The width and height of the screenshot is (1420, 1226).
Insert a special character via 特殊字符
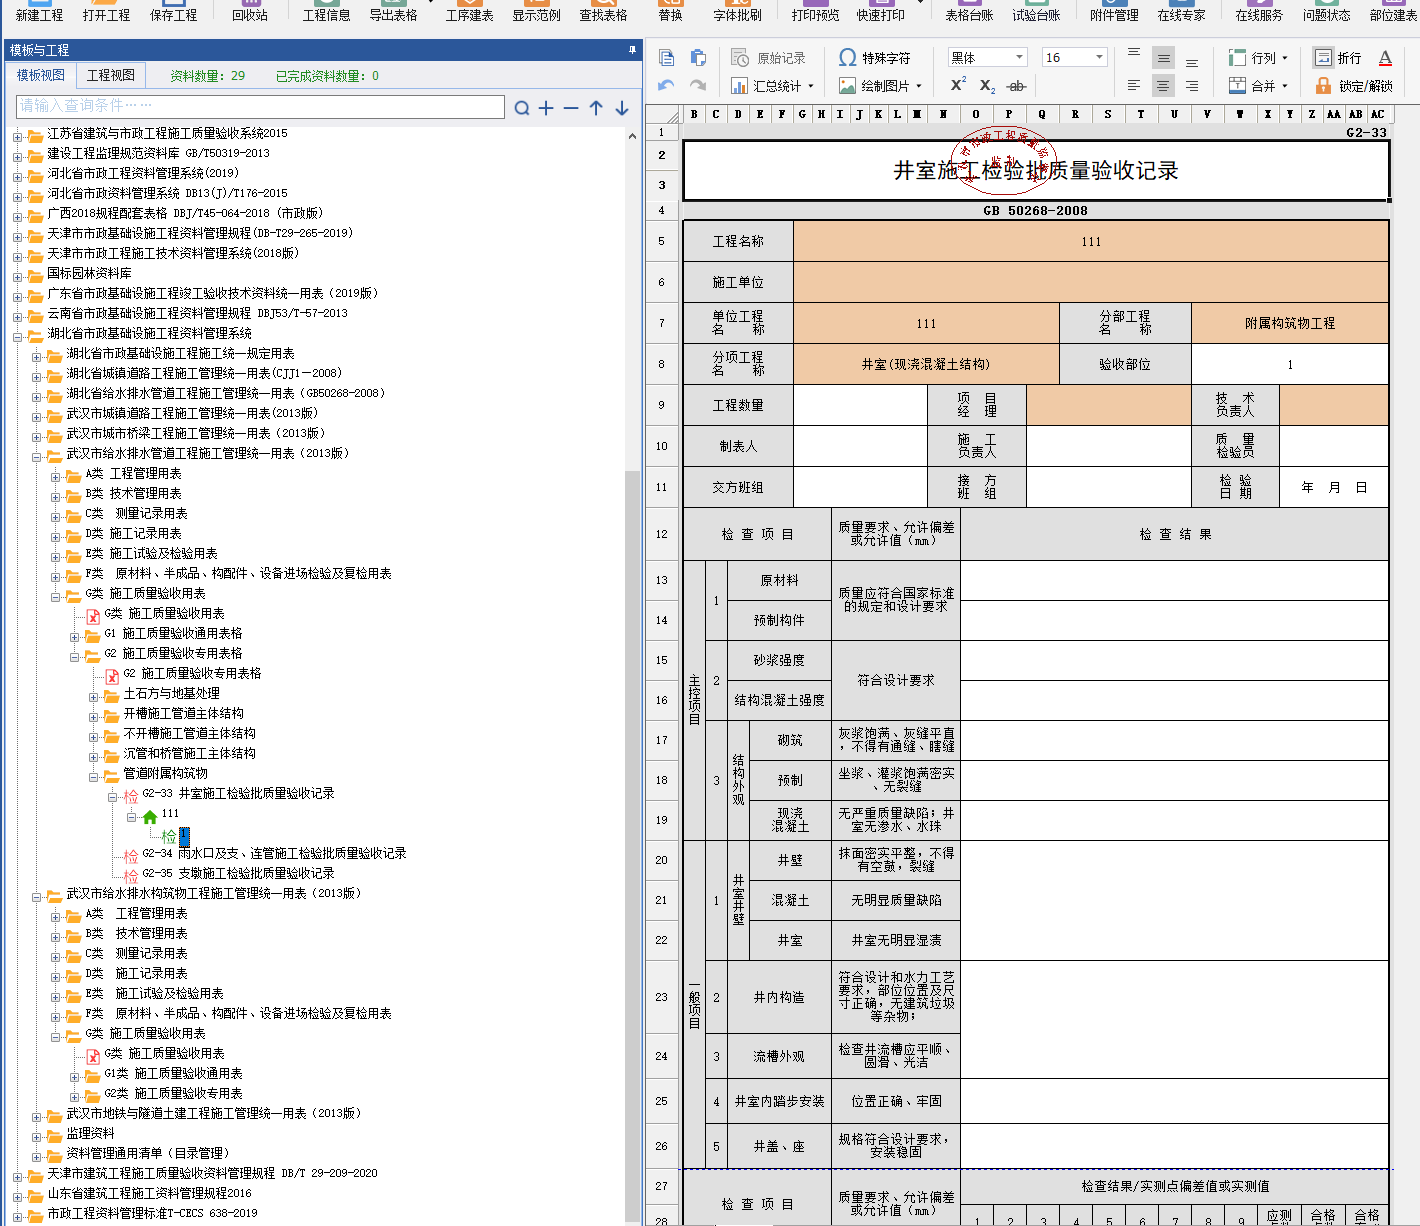[x=874, y=58]
